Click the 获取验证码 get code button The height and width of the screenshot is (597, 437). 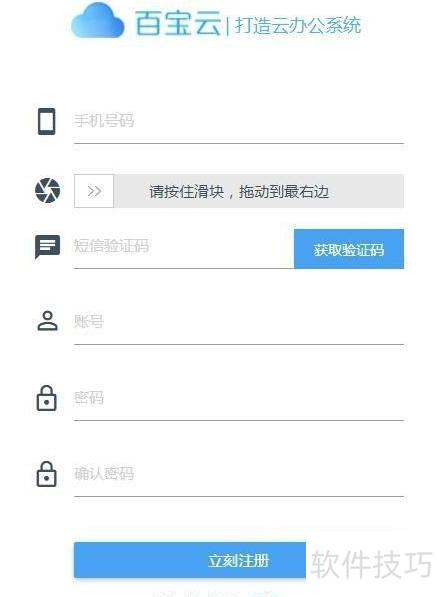pos(349,249)
